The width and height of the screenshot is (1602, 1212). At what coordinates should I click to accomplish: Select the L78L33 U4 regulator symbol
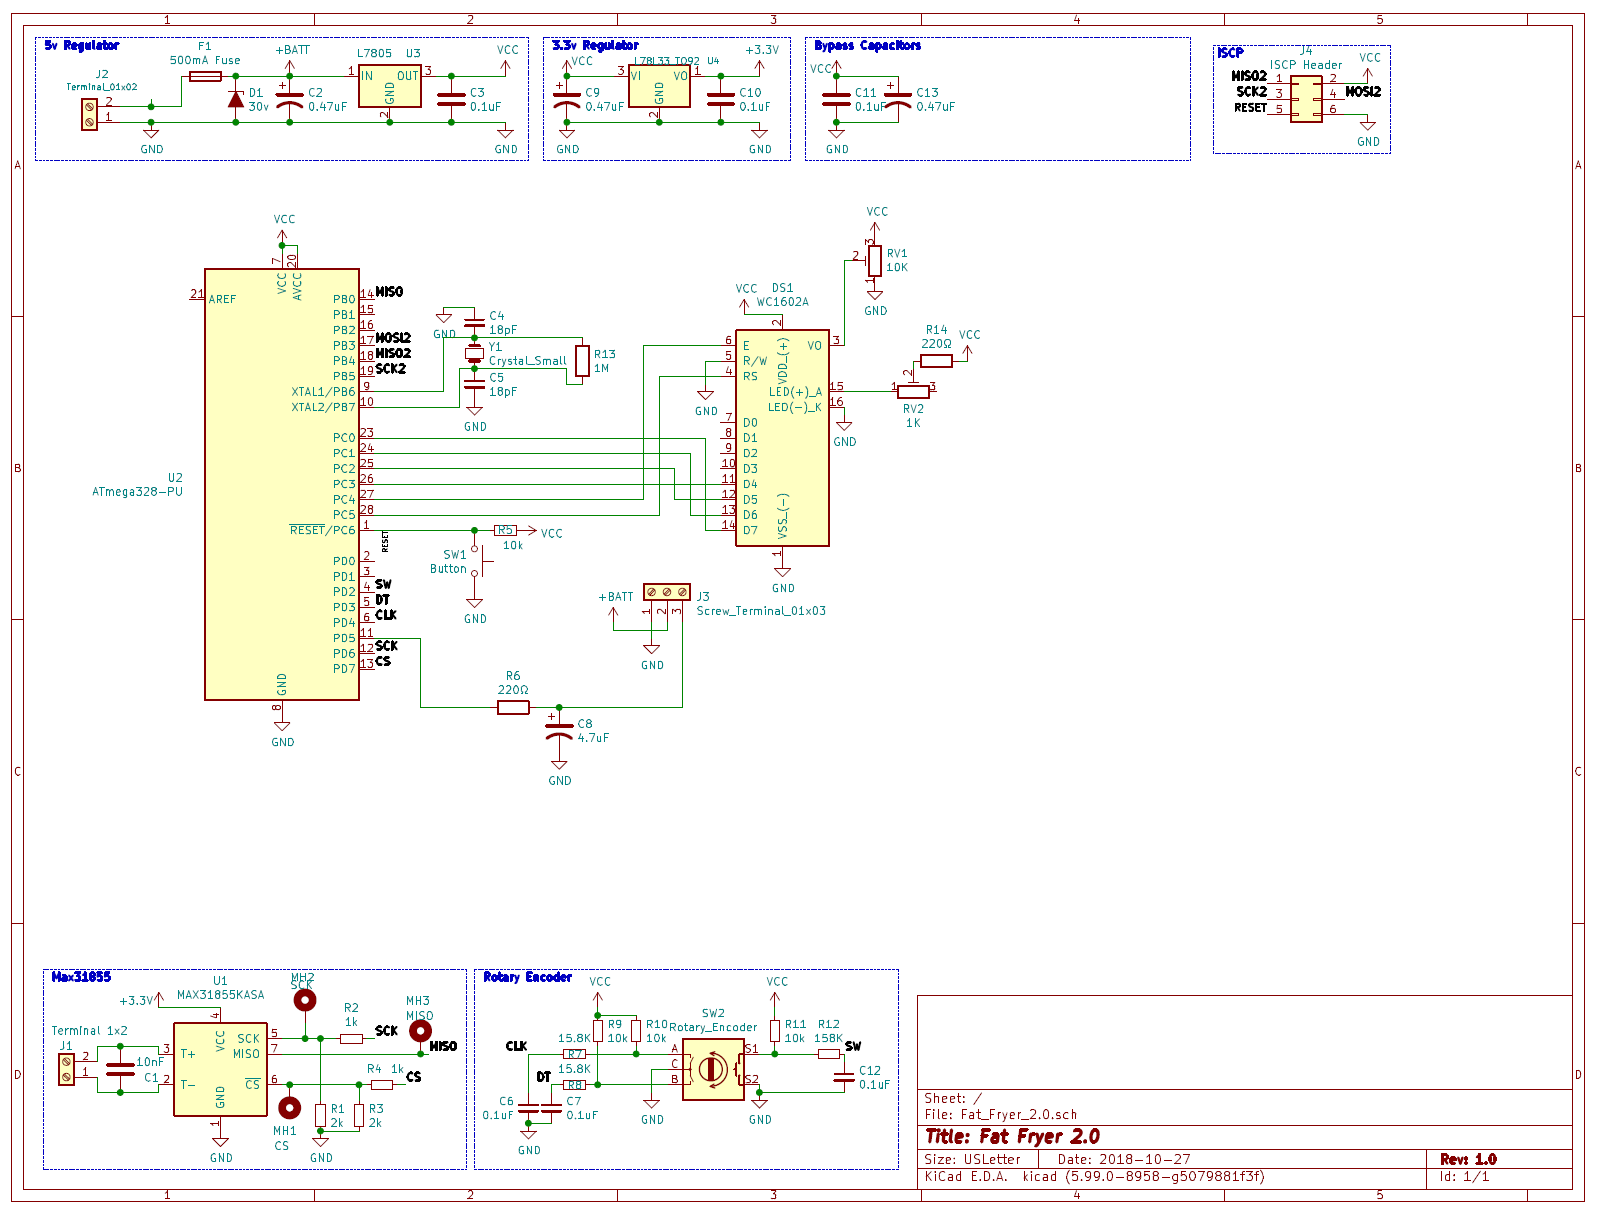point(659,87)
